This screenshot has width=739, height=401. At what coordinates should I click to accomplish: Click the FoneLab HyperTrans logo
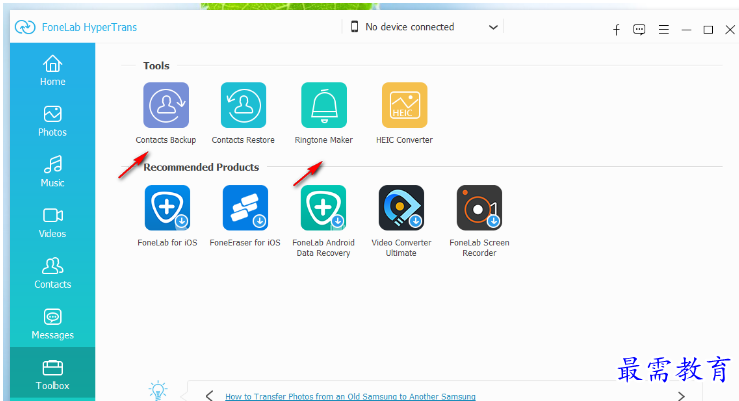[25, 27]
